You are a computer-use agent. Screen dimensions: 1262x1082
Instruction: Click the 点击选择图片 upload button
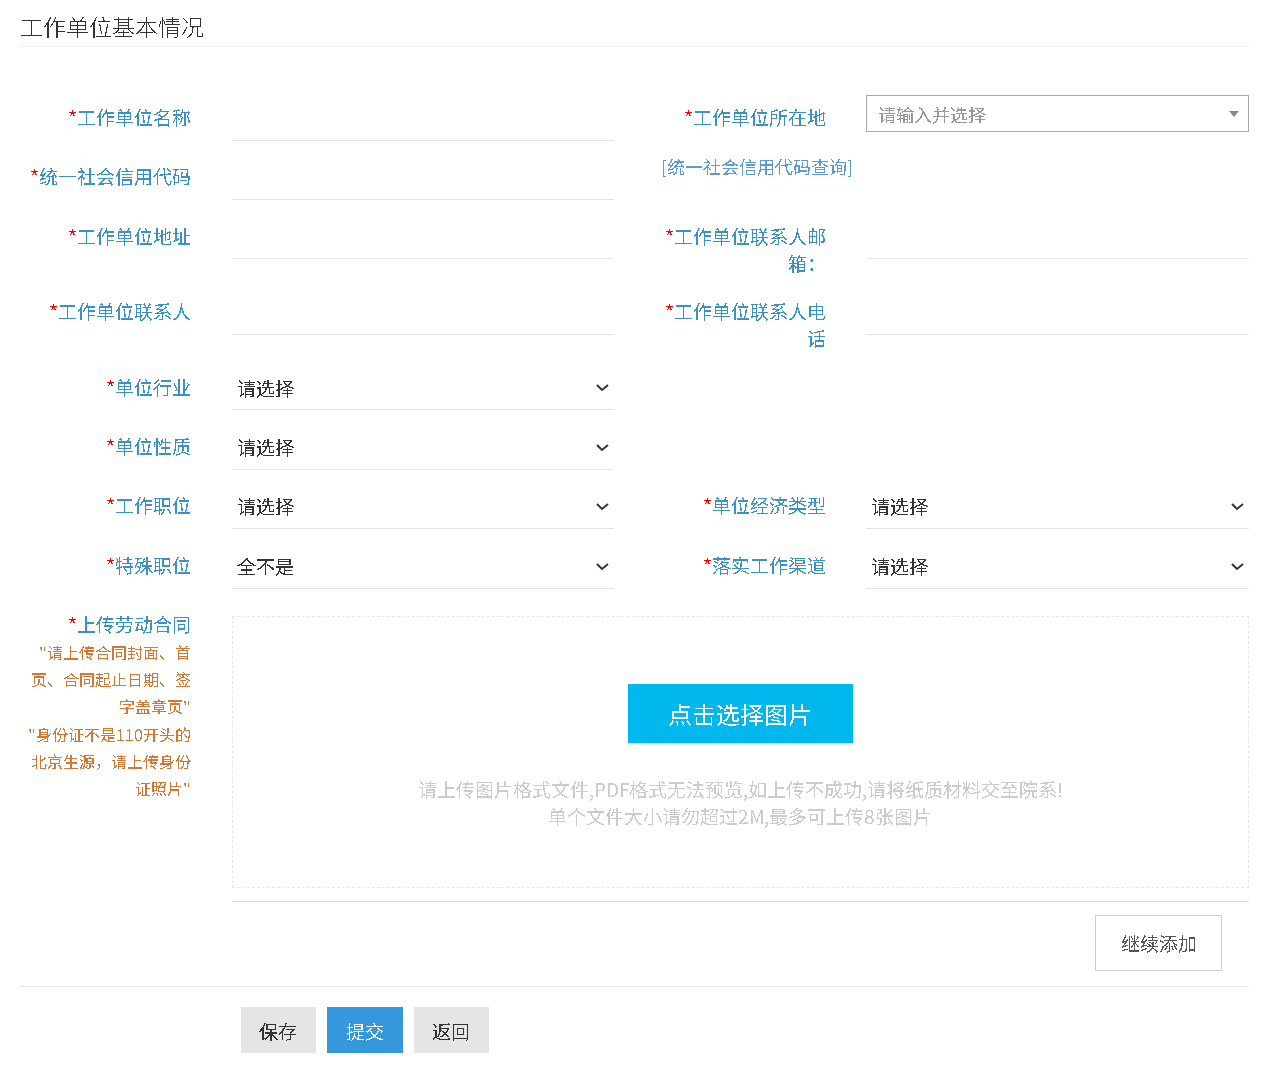pos(740,714)
